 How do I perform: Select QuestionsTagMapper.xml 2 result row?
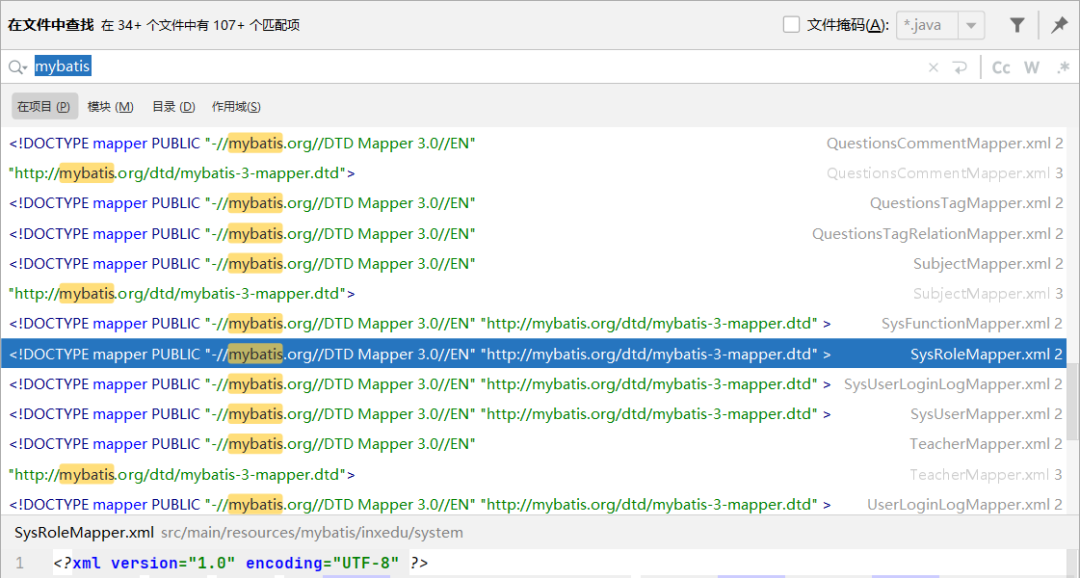pos(534,203)
